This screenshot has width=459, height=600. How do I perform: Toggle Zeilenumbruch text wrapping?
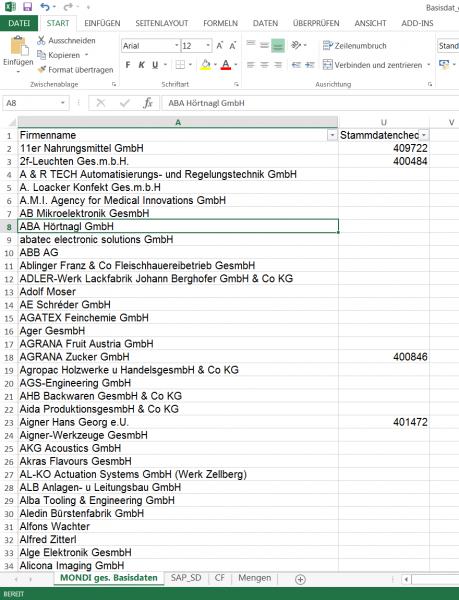click(x=355, y=46)
